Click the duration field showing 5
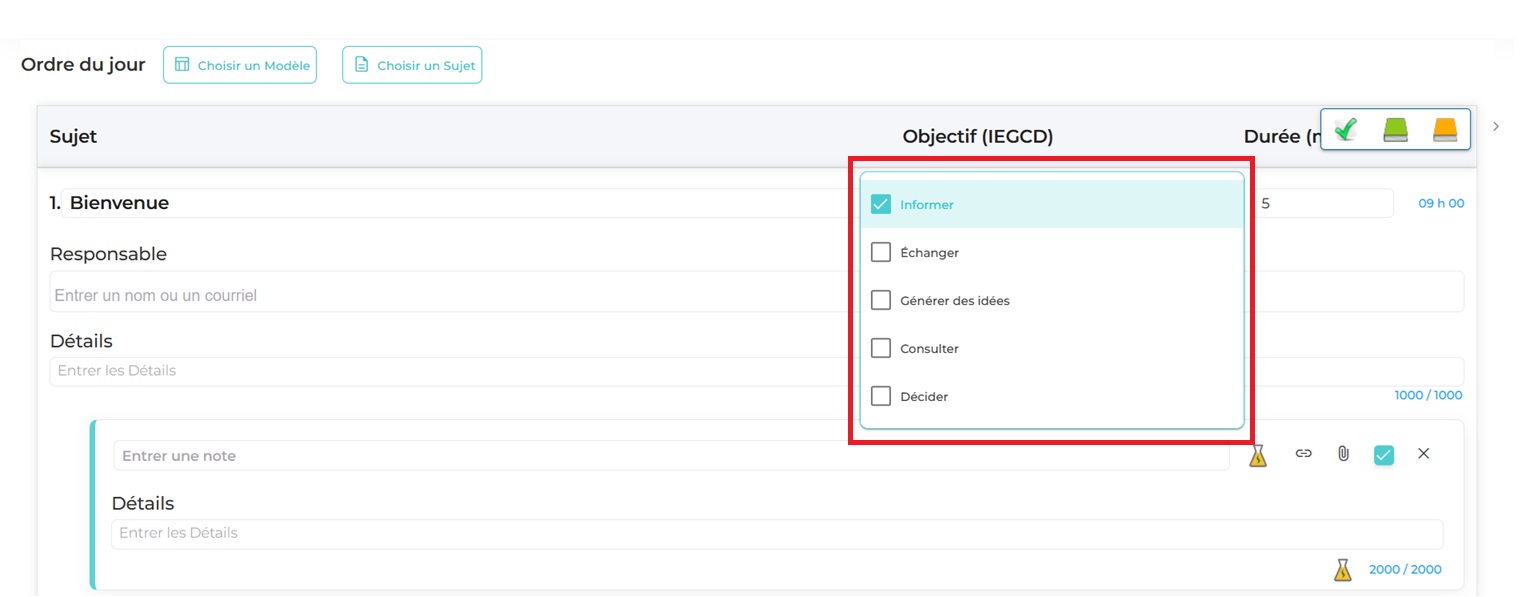The width and height of the screenshot is (1530, 597). click(1322, 204)
